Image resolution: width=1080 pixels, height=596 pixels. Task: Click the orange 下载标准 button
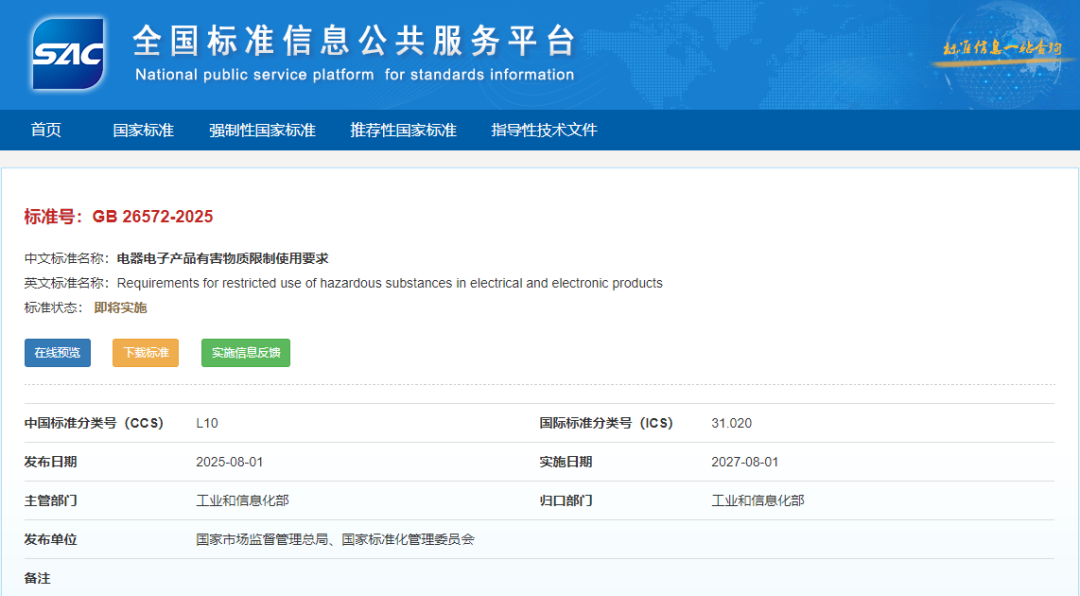[145, 352]
